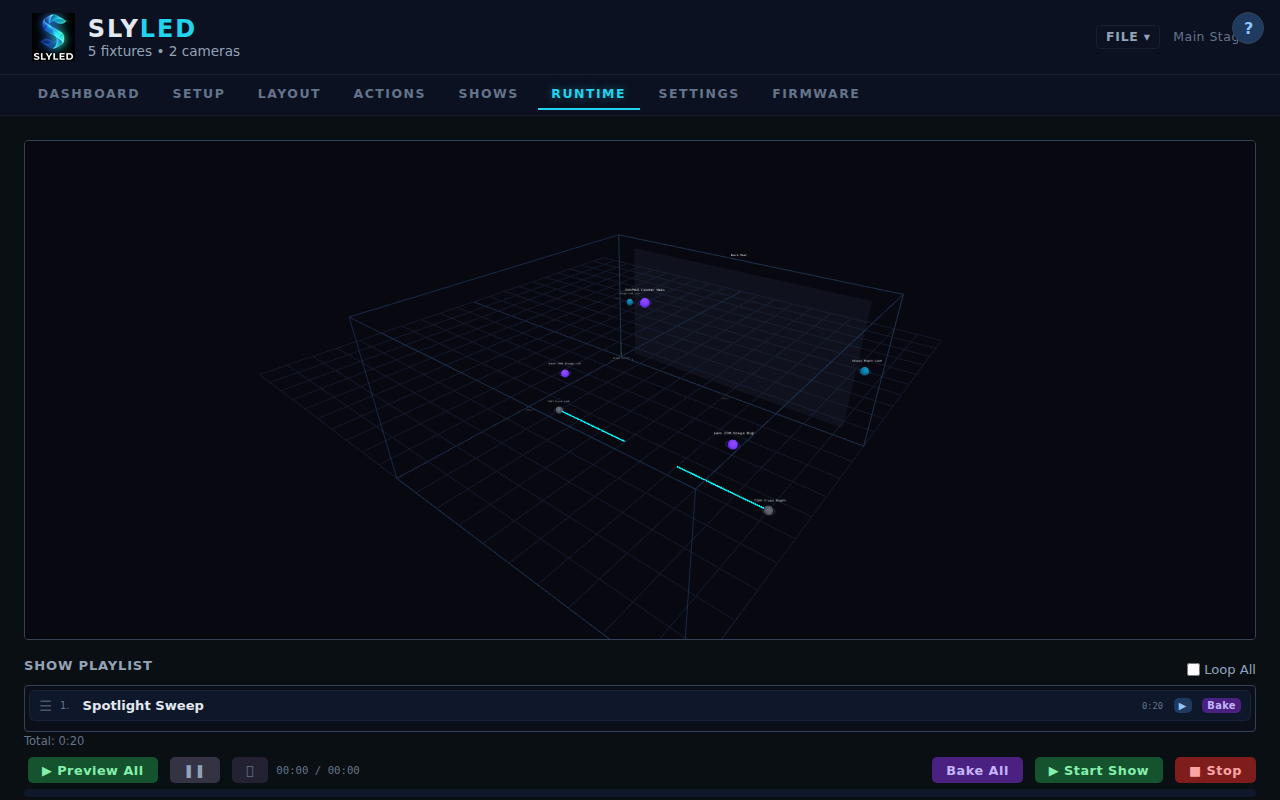Viewport: 1280px width, 800px height.
Task: Open the help question mark button
Action: click(x=1247, y=28)
